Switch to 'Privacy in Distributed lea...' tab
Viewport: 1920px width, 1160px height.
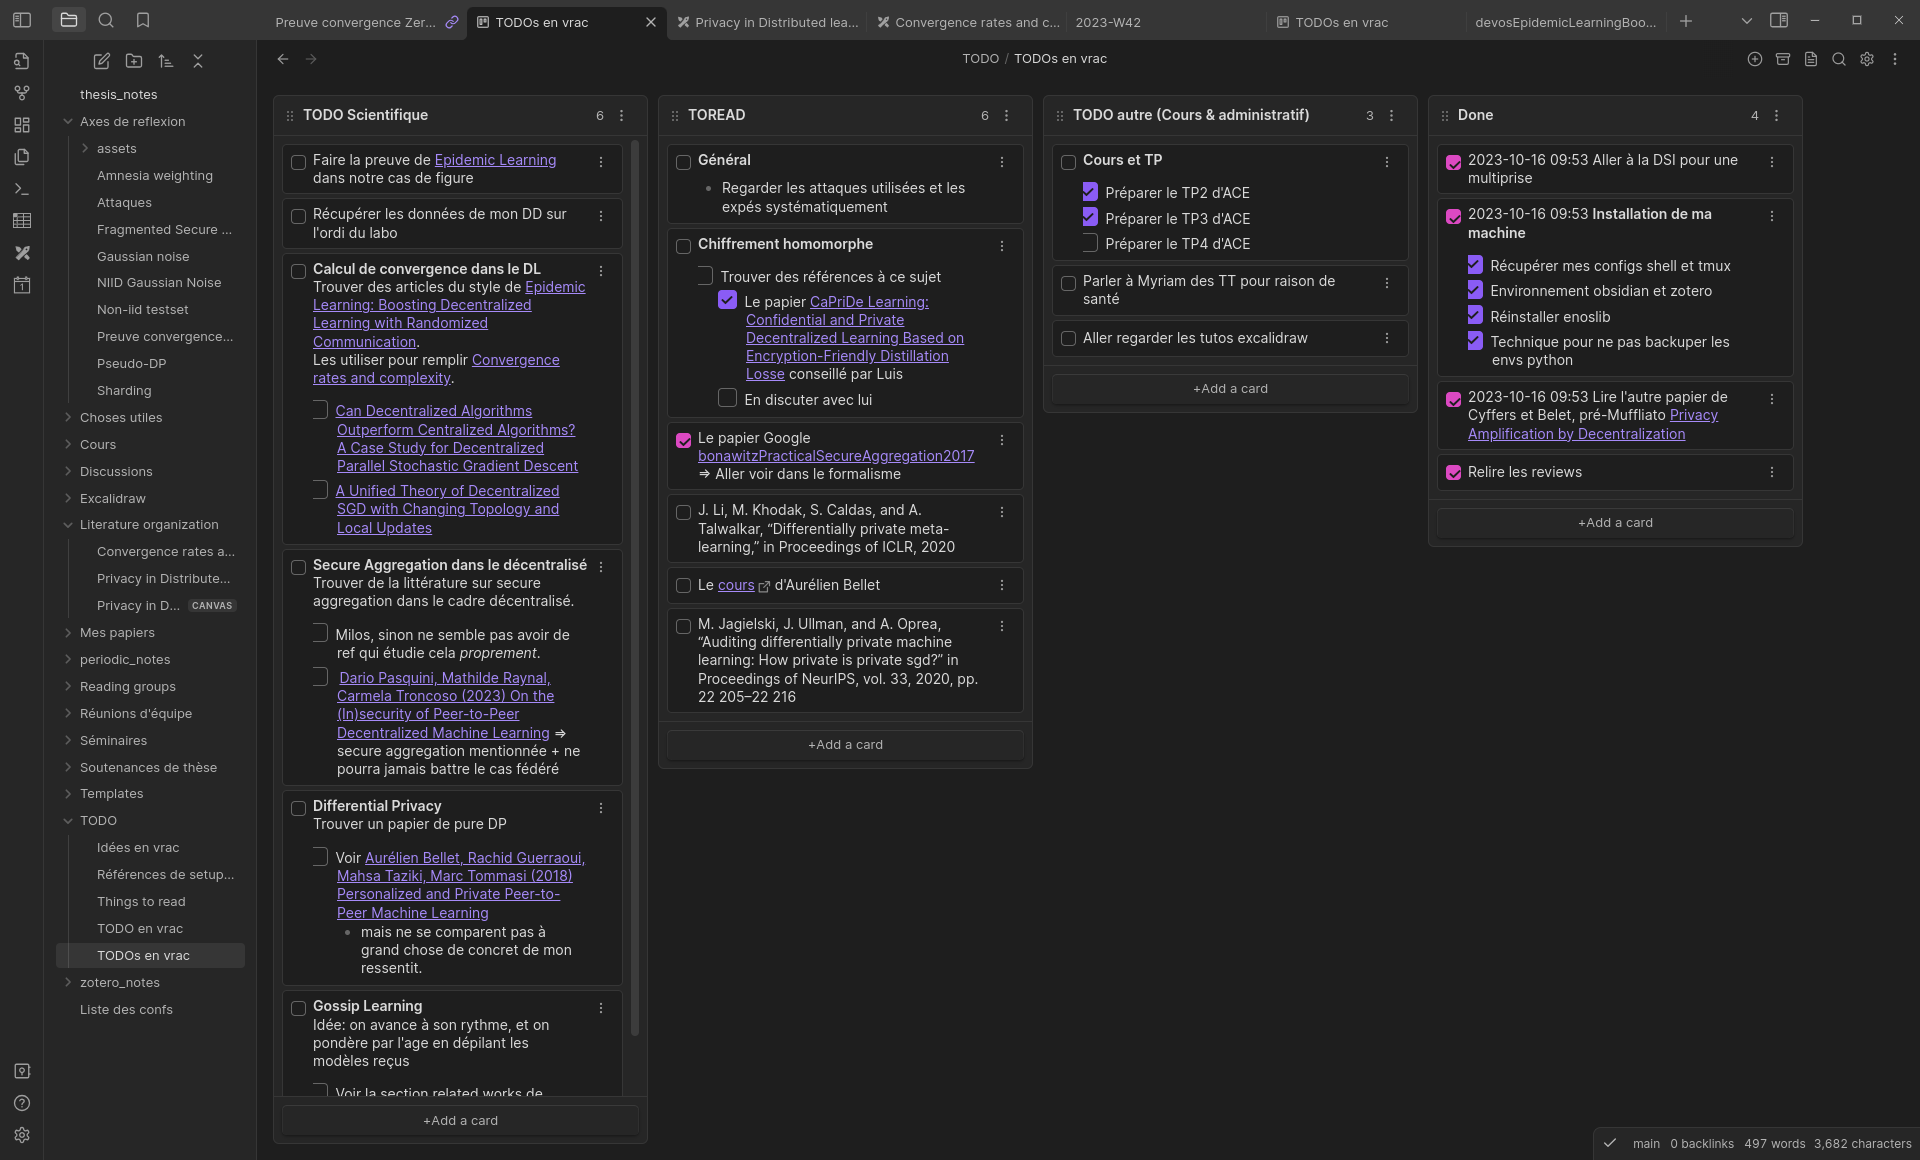tap(767, 22)
